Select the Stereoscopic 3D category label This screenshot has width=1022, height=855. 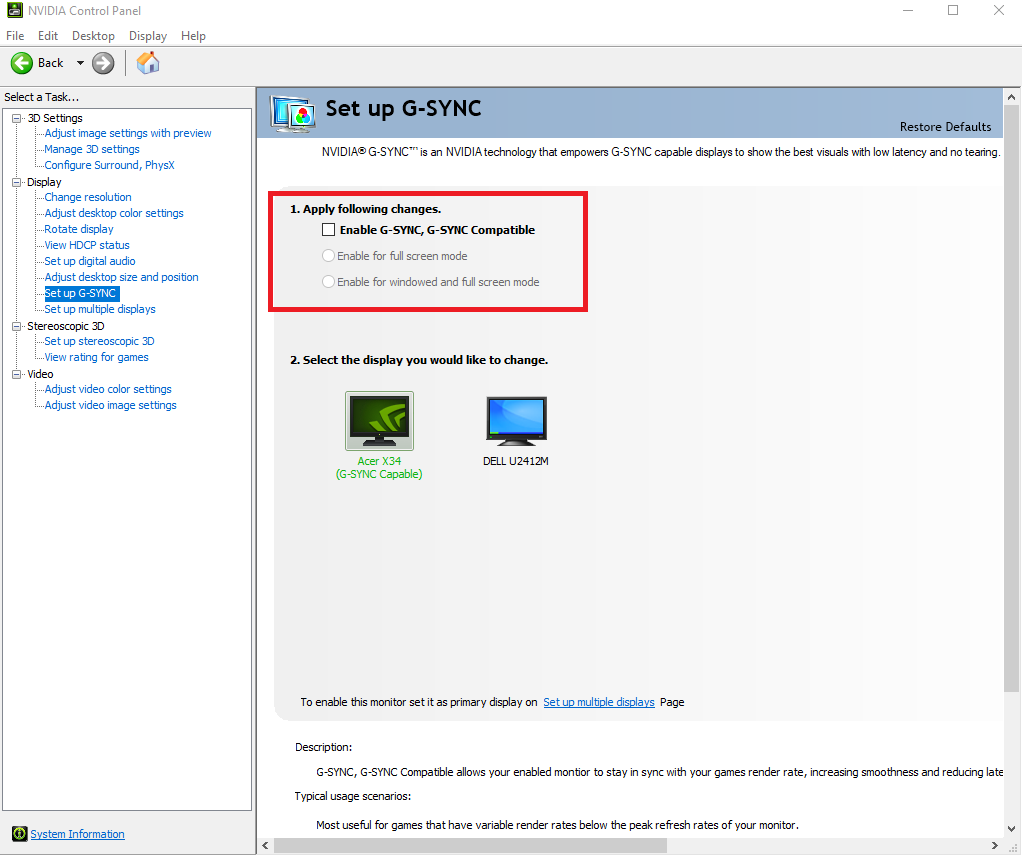tap(66, 326)
